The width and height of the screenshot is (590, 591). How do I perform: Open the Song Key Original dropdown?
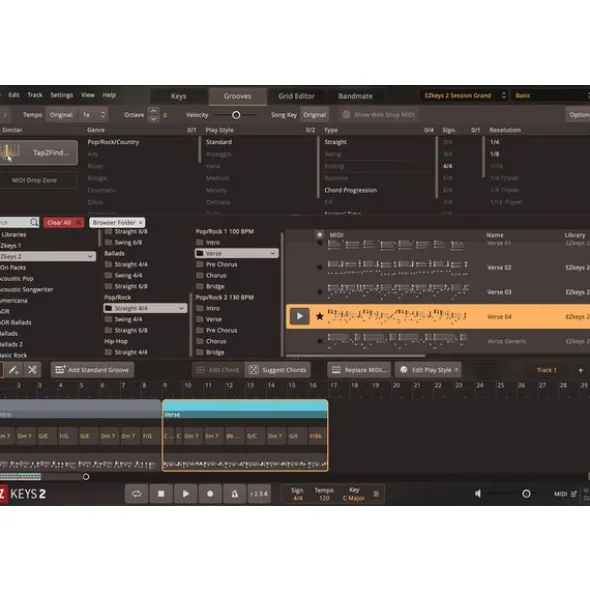[314, 115]
